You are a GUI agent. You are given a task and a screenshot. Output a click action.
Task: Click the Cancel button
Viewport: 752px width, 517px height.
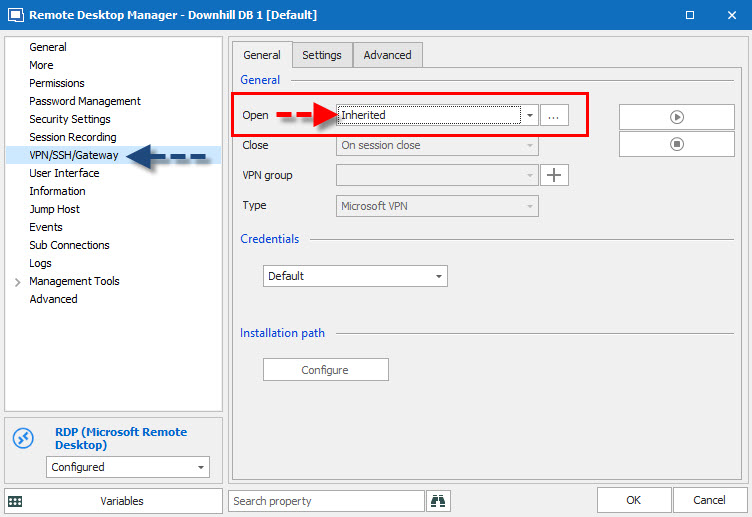(709, 500)
